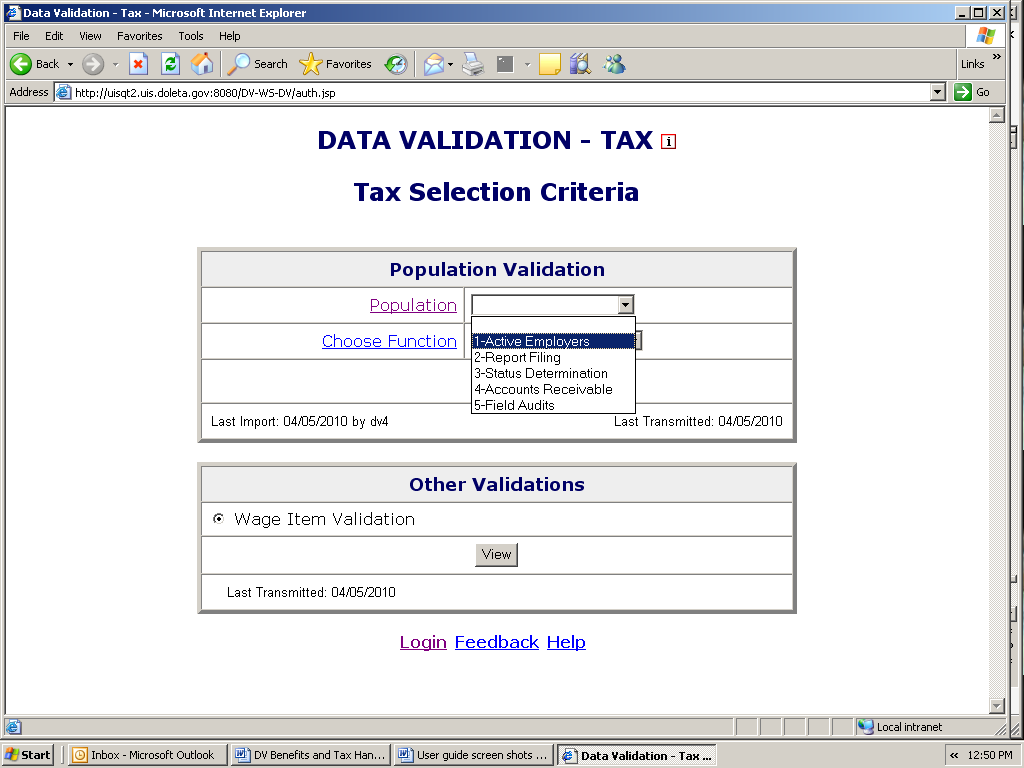Expand the Mail button dropdown arrow
The image size is (1024, 768).
click(x=451, y=64)
